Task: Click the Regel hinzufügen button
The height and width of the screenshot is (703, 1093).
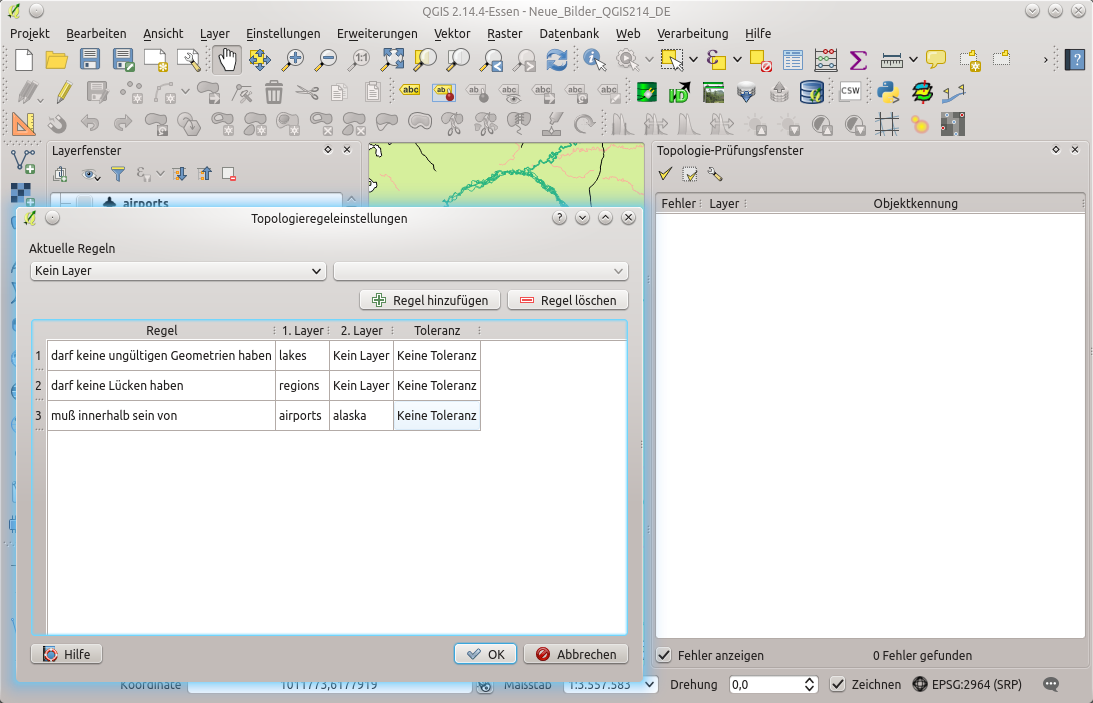Action: pos(430,300)
